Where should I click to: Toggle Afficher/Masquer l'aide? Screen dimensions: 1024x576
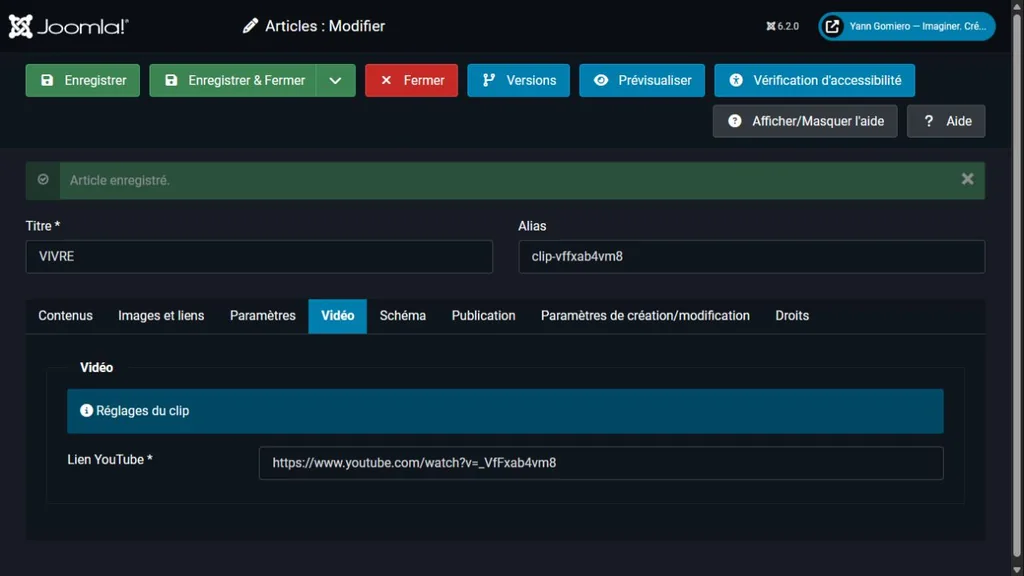805,121
